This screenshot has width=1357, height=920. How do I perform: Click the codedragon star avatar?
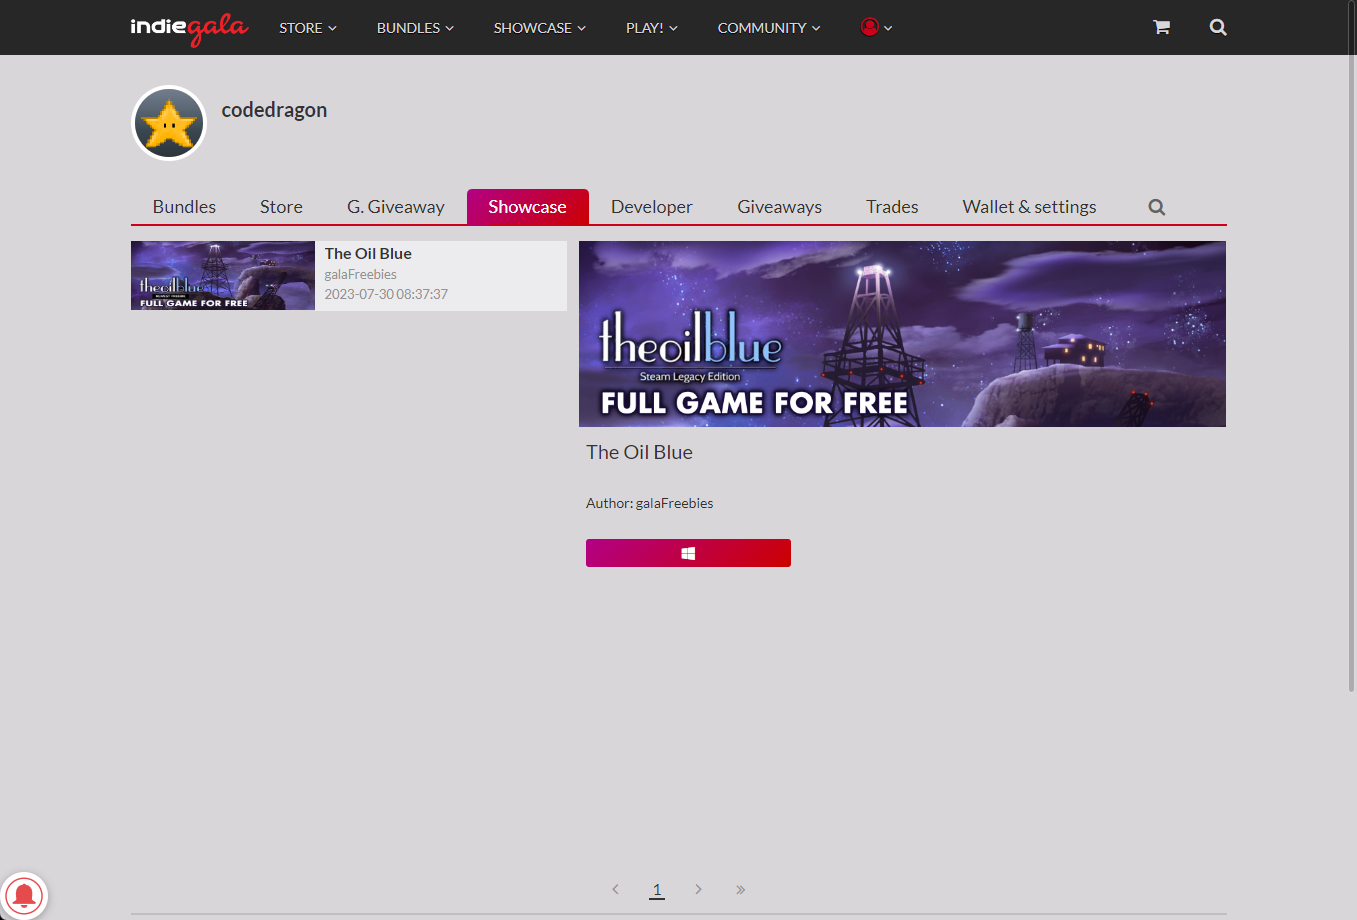169,123
